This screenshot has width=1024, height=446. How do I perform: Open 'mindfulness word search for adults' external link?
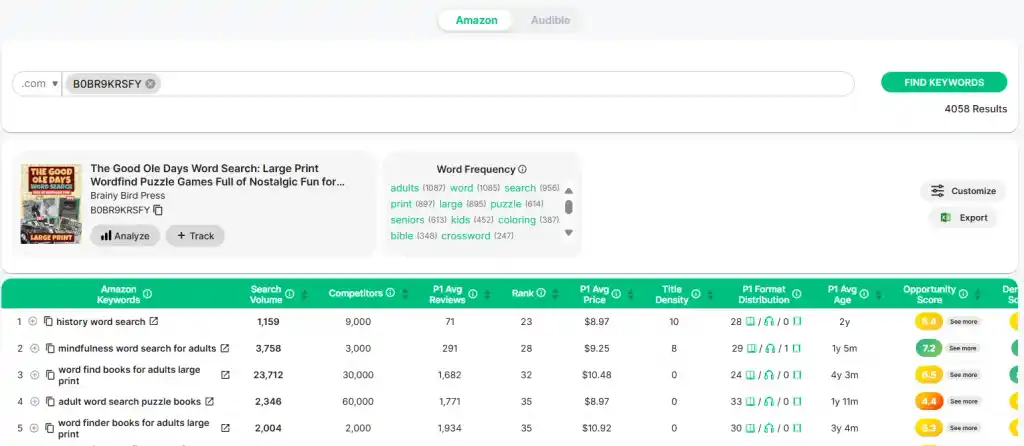point(225,348)
